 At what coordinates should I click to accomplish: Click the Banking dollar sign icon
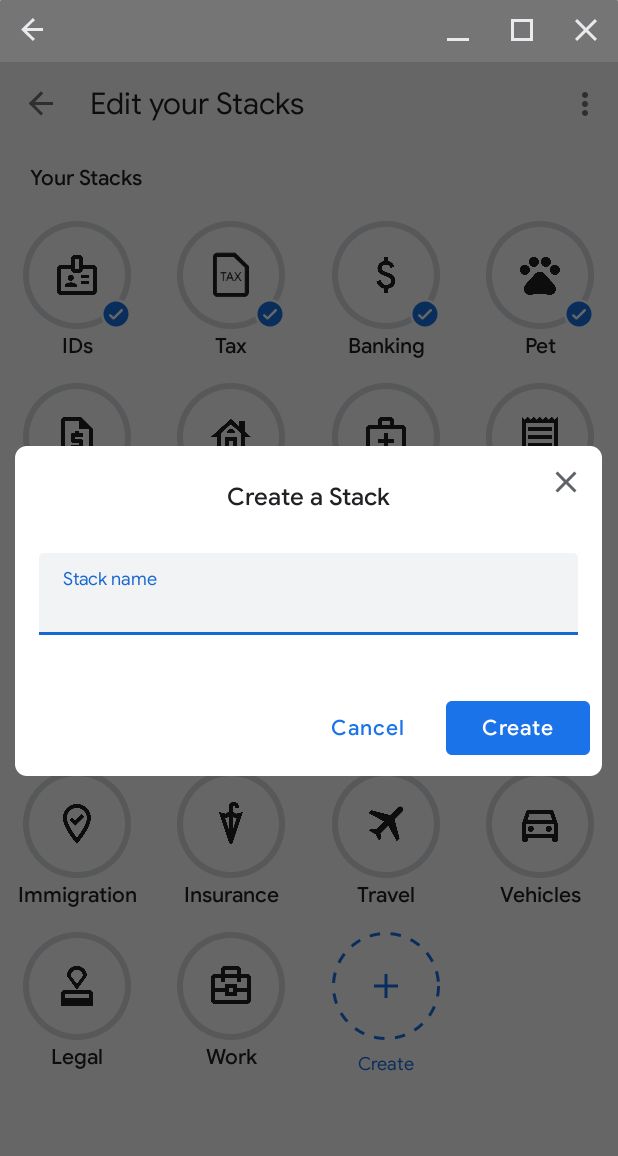coord(386,275)
